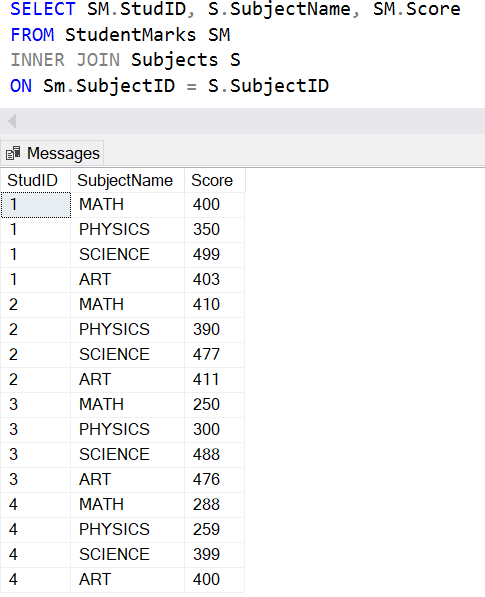Select MATH cell in the row scoring 250
This screenshot has width=485, height=597.
pos(128,405)
